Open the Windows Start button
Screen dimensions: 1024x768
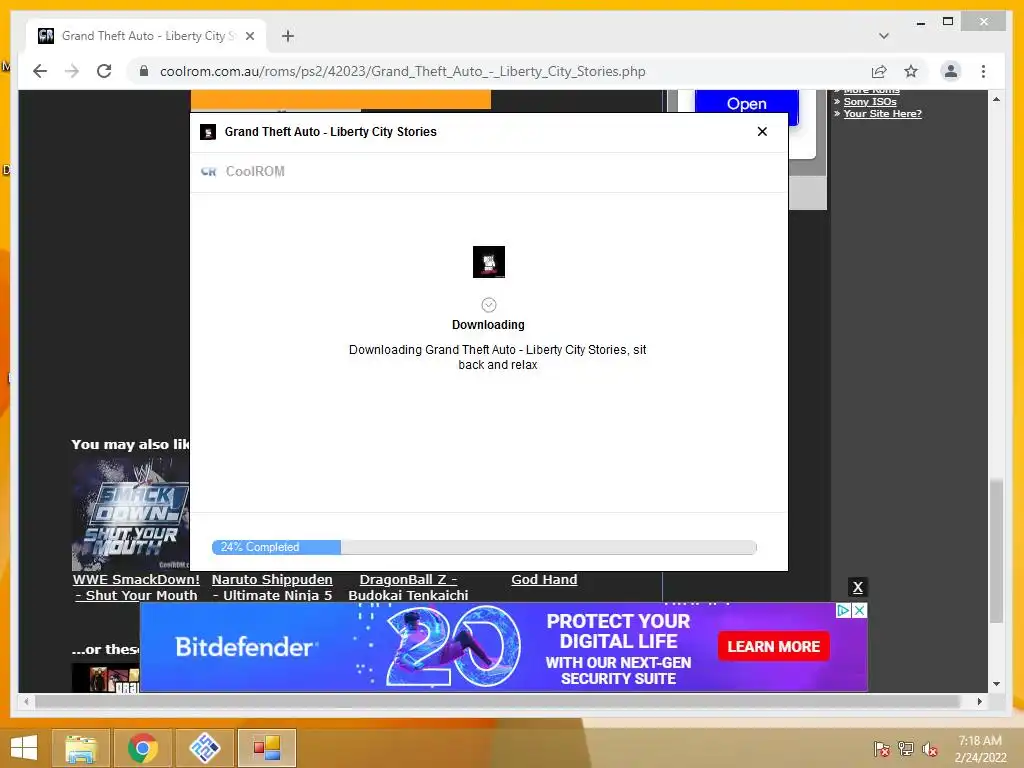coord(24,748)
